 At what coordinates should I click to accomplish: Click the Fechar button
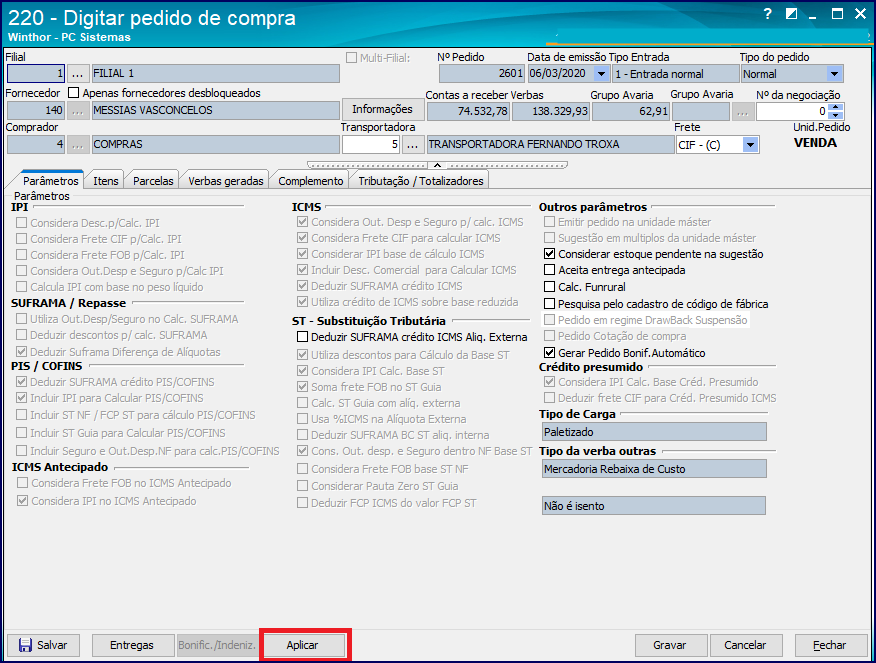click(x=830, y=645)
